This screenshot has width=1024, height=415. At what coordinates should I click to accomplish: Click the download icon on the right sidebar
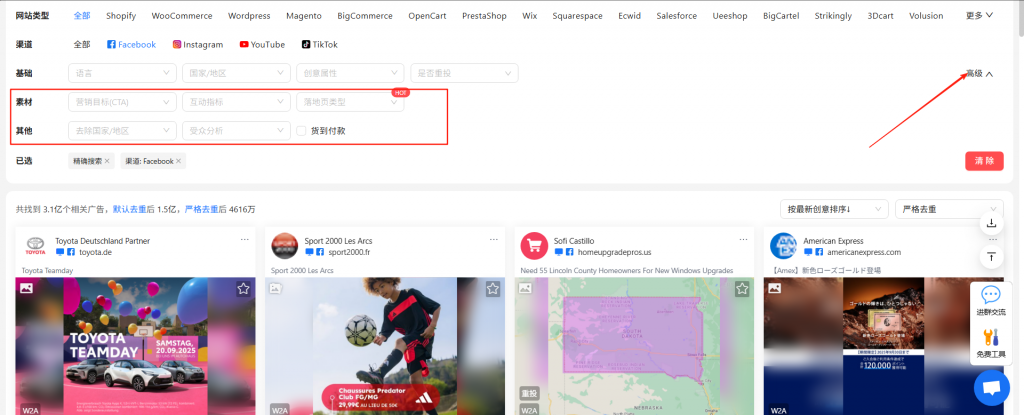click(991, 223)
